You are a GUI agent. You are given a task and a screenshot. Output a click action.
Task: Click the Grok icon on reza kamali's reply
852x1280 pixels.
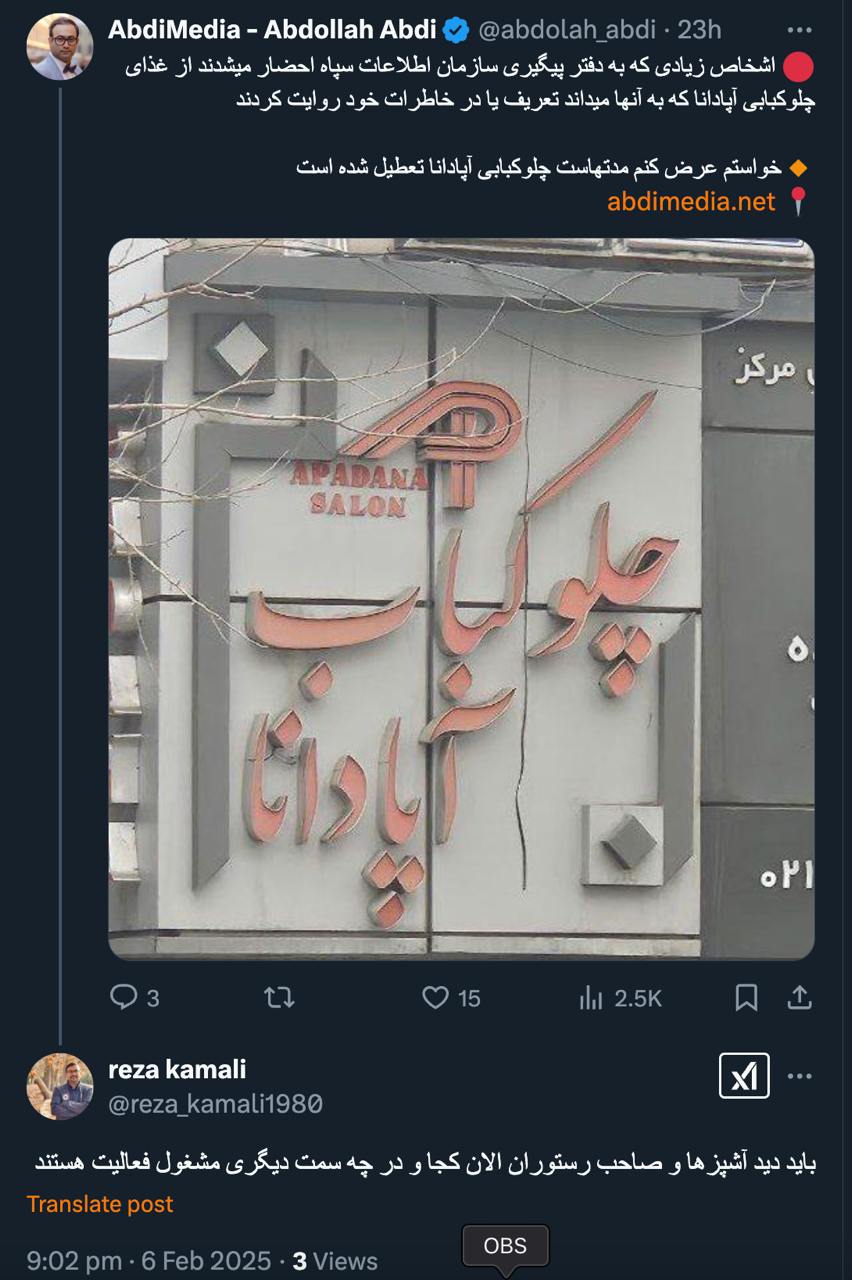[x=744, y=1076]
